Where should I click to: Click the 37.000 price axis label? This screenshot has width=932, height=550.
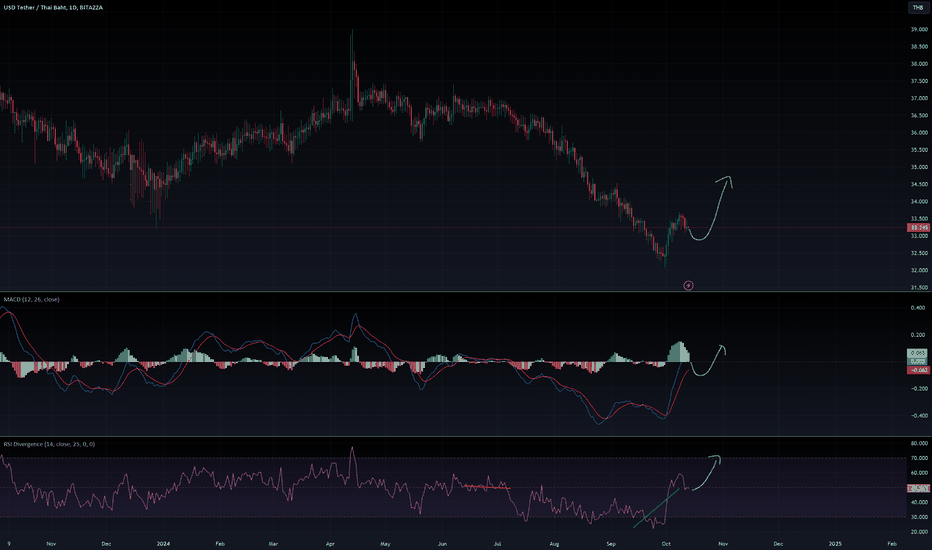[x=919, y=98]
